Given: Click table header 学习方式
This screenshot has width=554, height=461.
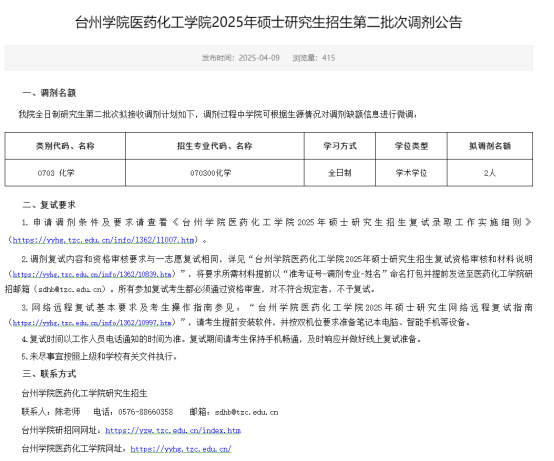Looking at the screenshot, I should [340, 146].
